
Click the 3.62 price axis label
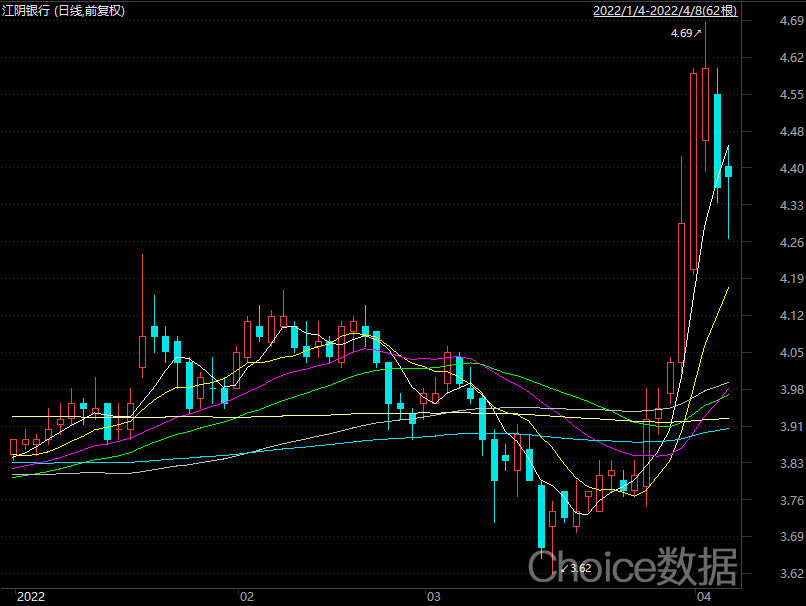coord(792,574)
